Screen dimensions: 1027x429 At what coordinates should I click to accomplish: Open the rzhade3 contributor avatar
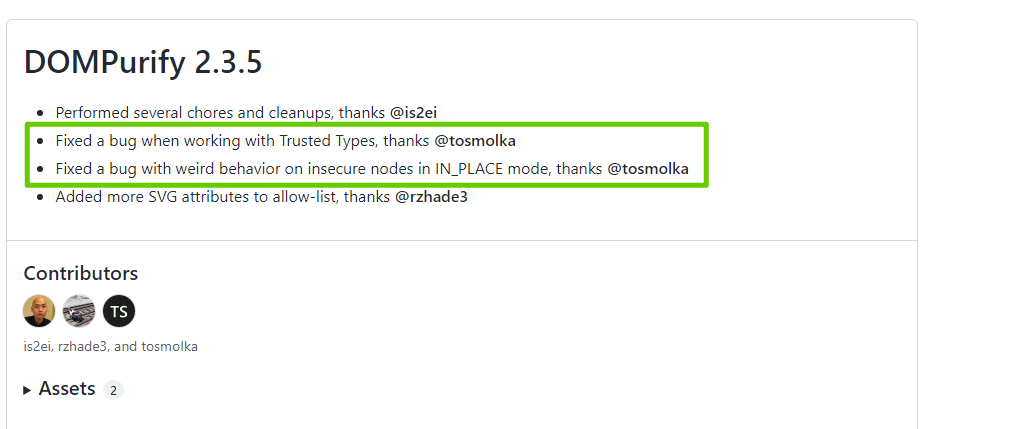[79, 311]
